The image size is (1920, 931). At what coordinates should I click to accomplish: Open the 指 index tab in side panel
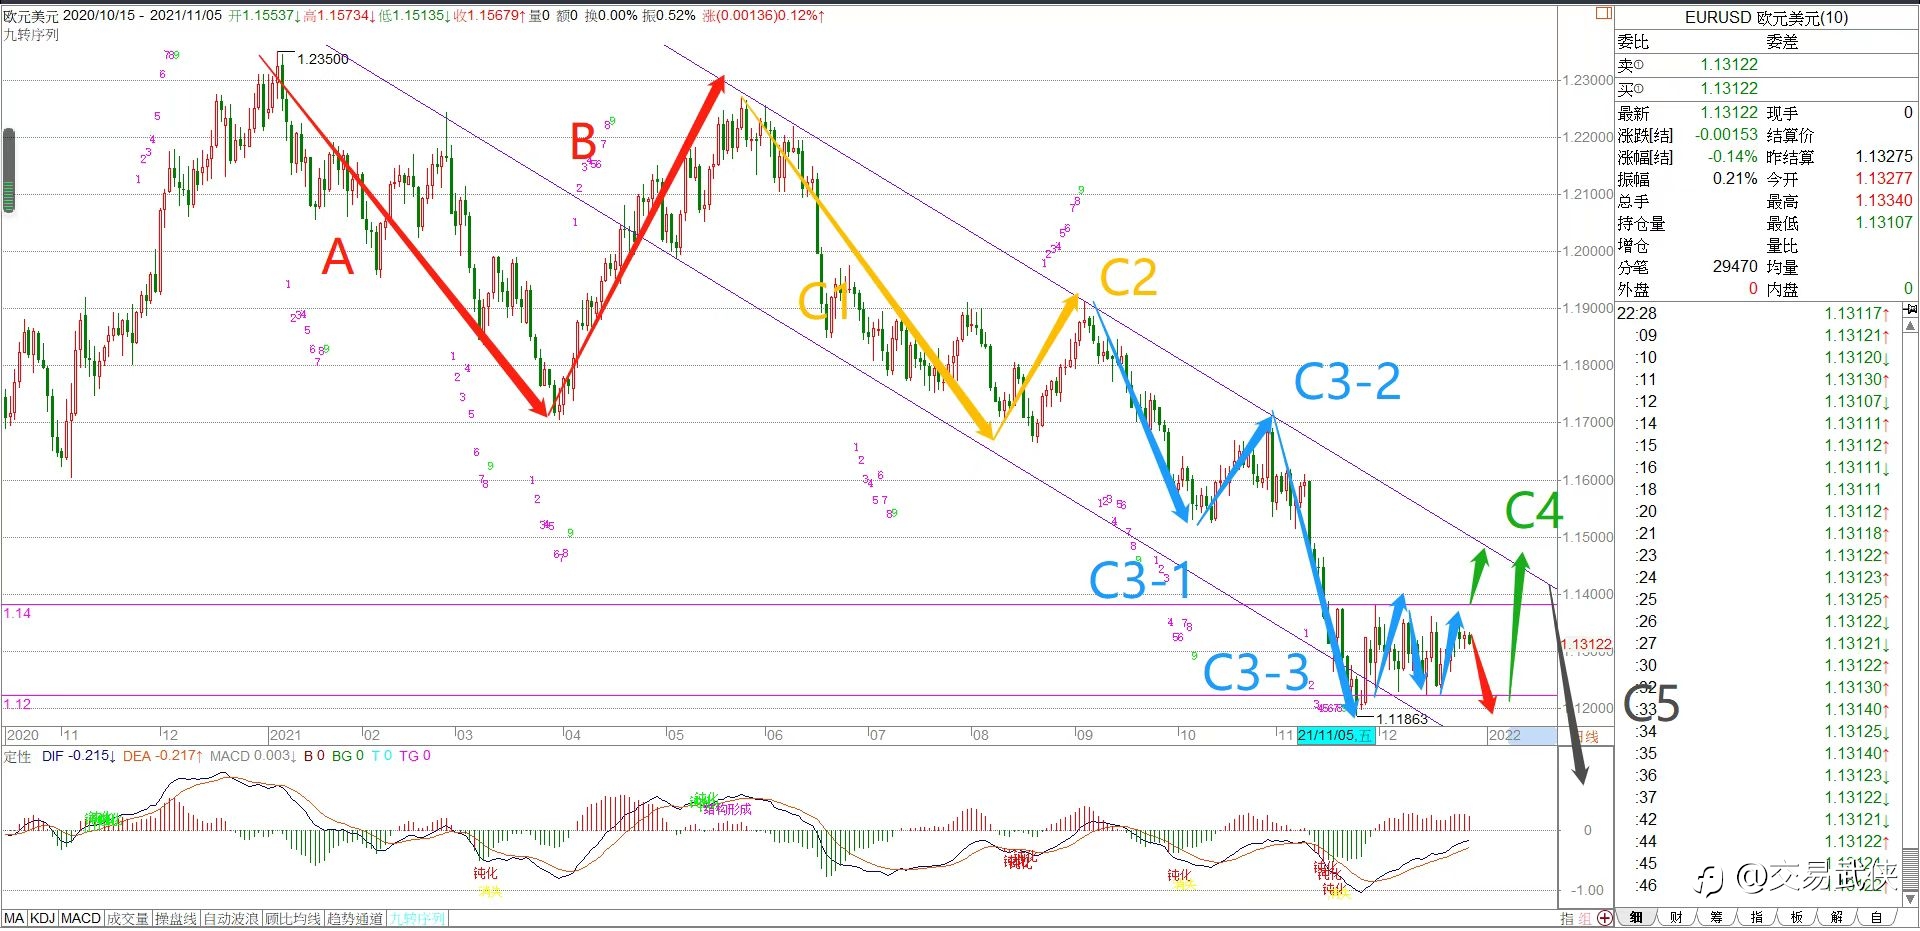1756,917
